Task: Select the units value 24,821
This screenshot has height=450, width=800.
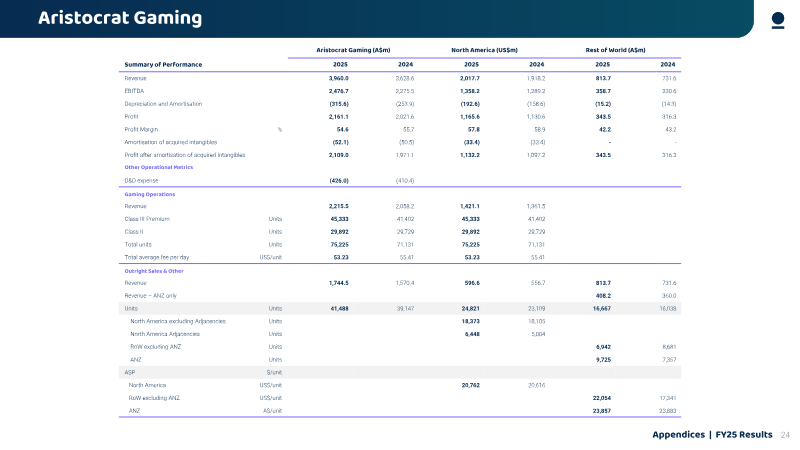Action: 471,309
